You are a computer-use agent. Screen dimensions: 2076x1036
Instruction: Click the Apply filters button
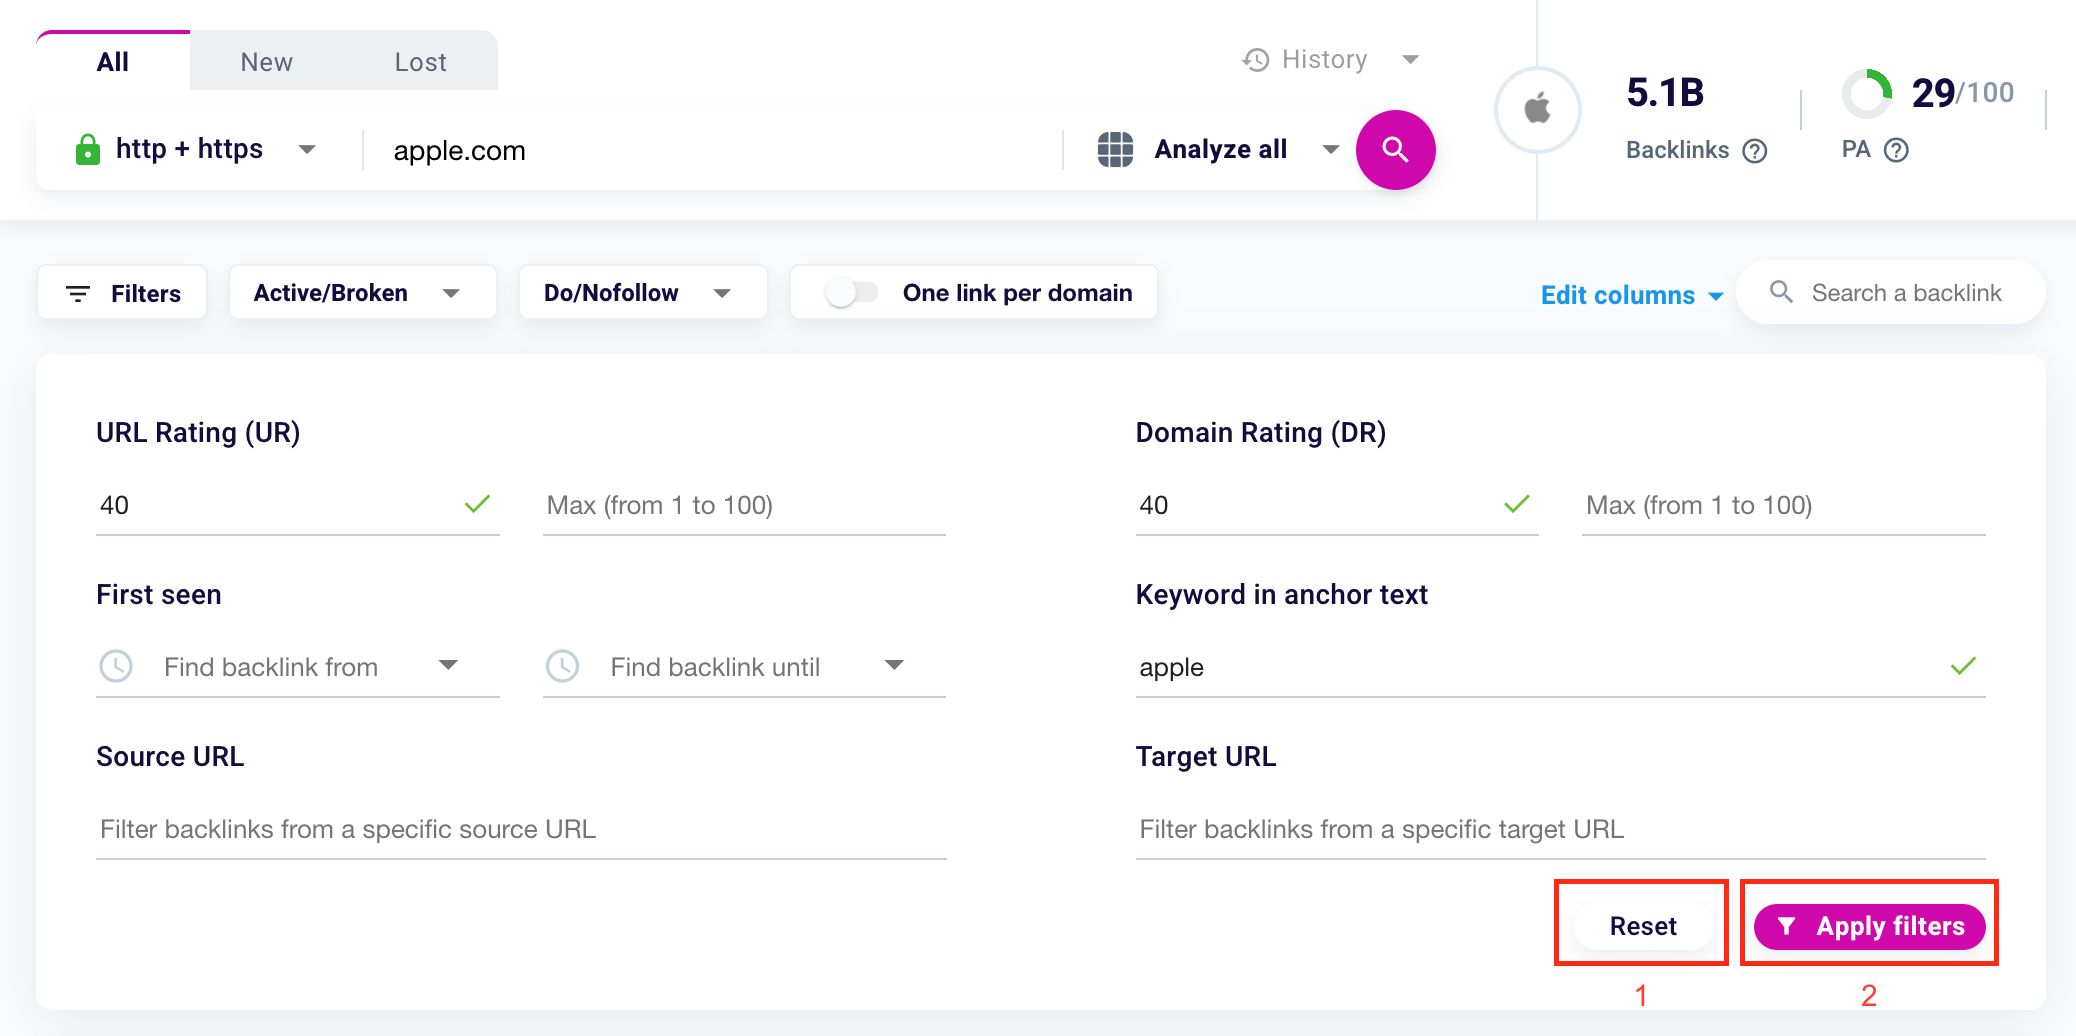[x=1869, y=926]
